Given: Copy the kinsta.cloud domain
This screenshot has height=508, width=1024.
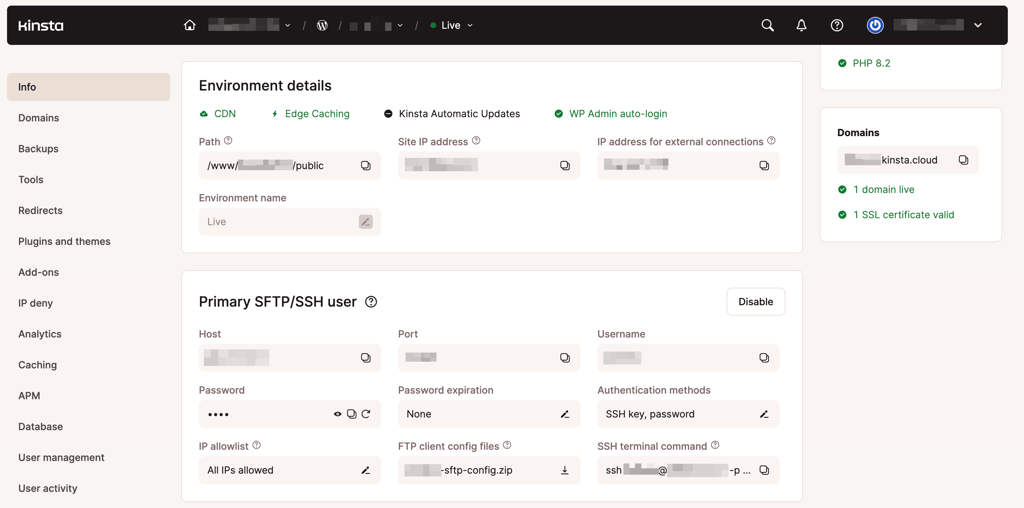Looking at the screenshot, I should (963, 160).
